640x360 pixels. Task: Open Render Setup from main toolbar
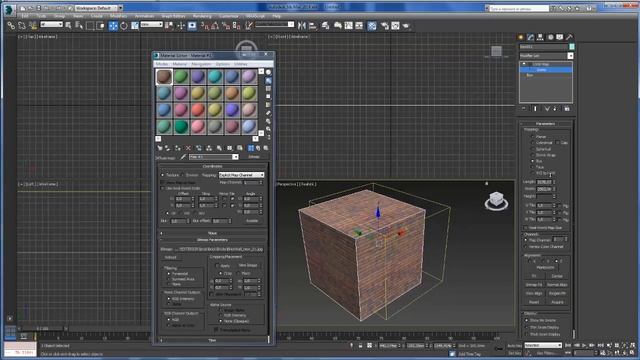(384, 26)
